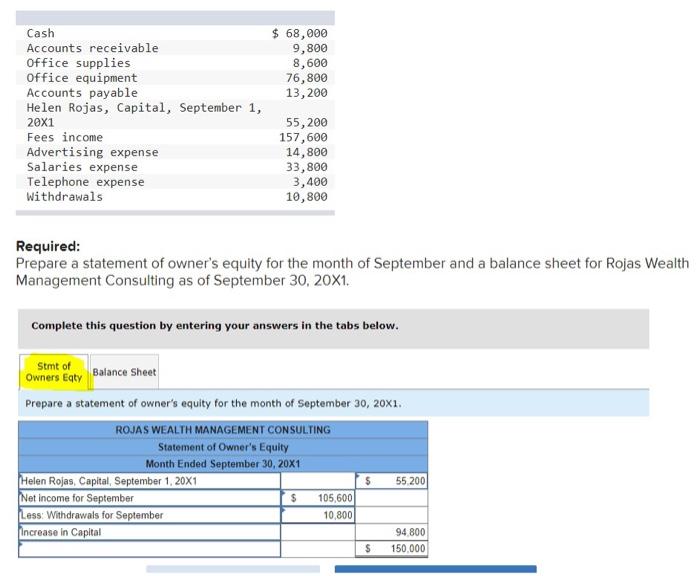Click the 94,800 increase in capital value
The width and height of the screenshot is (700, 576).
click(392, 532)
